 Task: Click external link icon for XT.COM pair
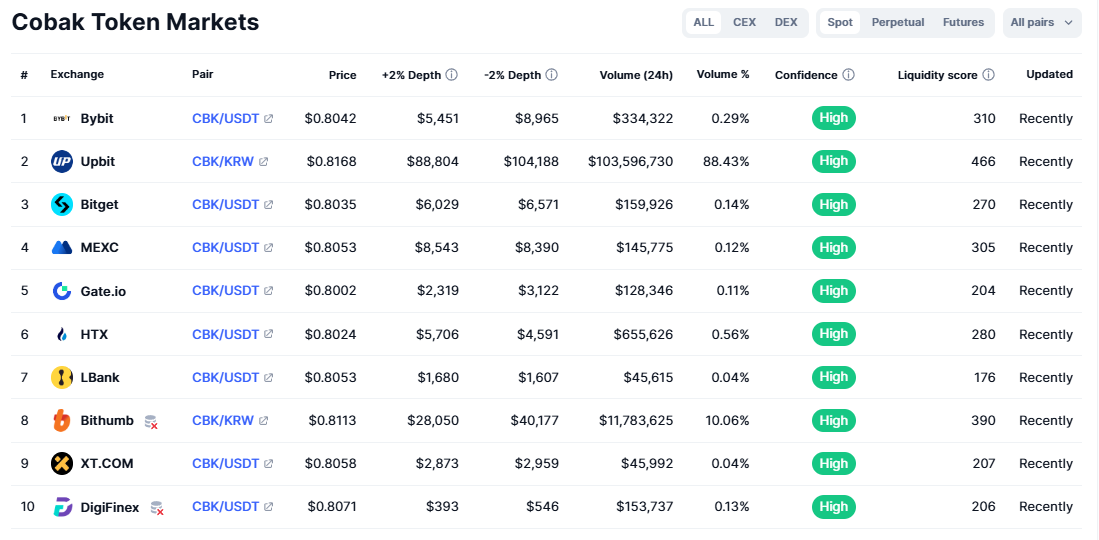click(269, 464)
